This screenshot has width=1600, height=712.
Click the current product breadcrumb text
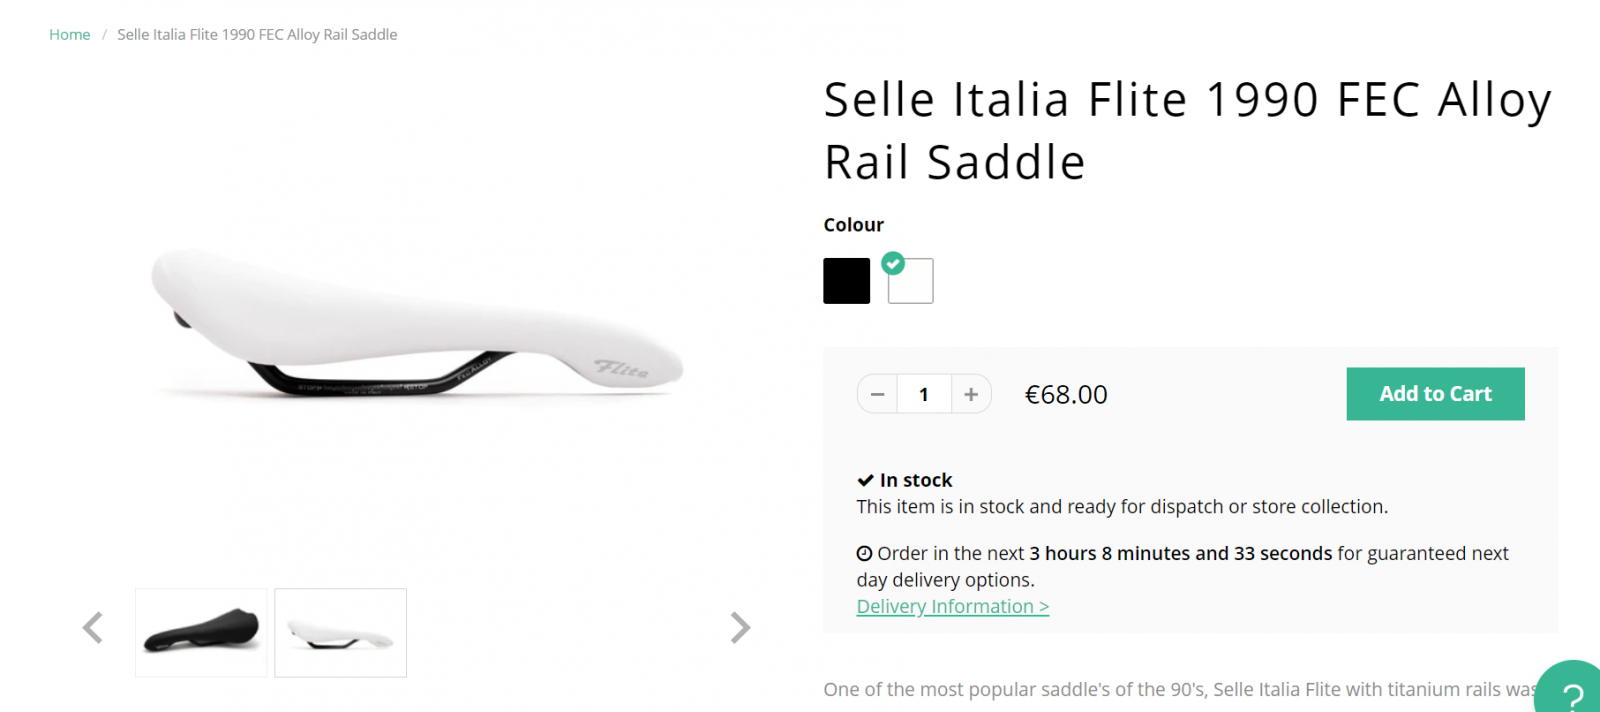tap(257, 35)
